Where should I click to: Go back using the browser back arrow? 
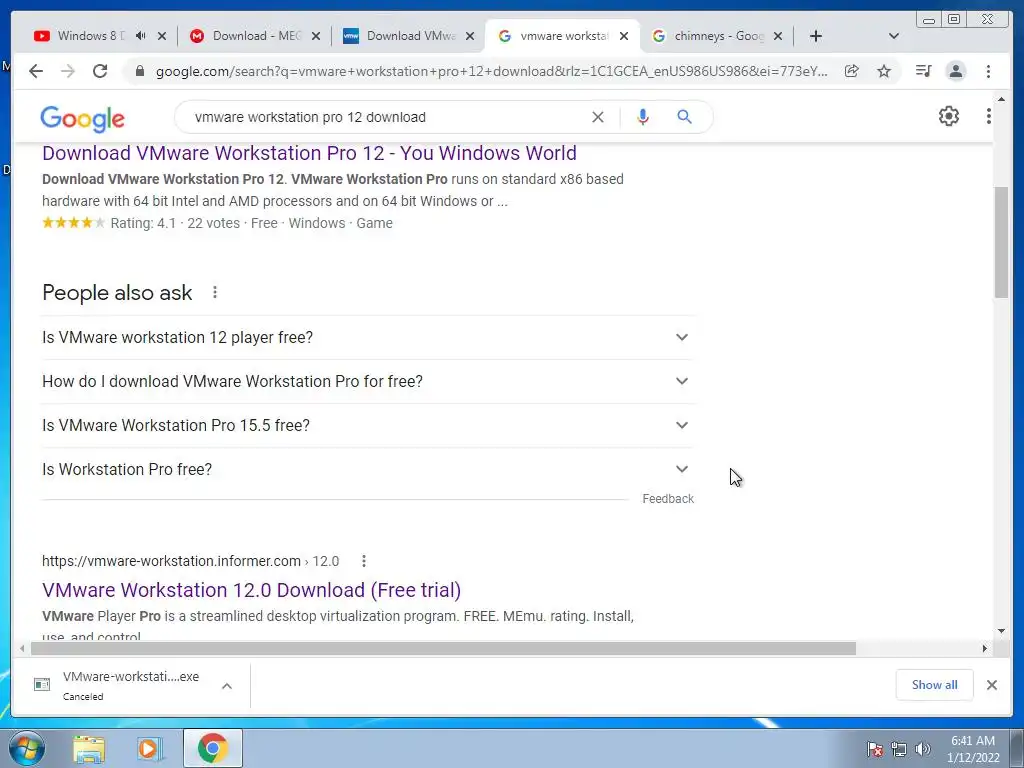tap(36, 71)
